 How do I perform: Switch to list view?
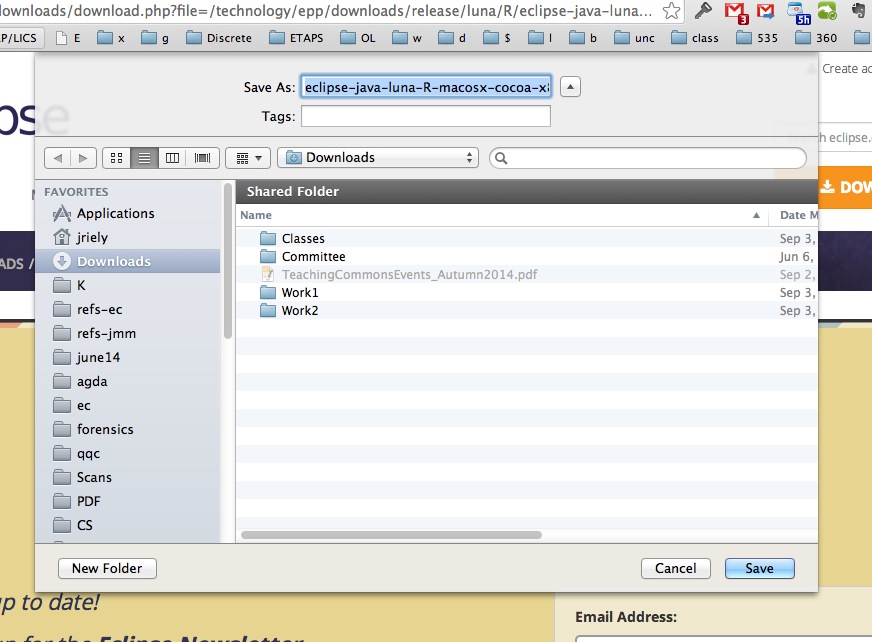point(143,157)
